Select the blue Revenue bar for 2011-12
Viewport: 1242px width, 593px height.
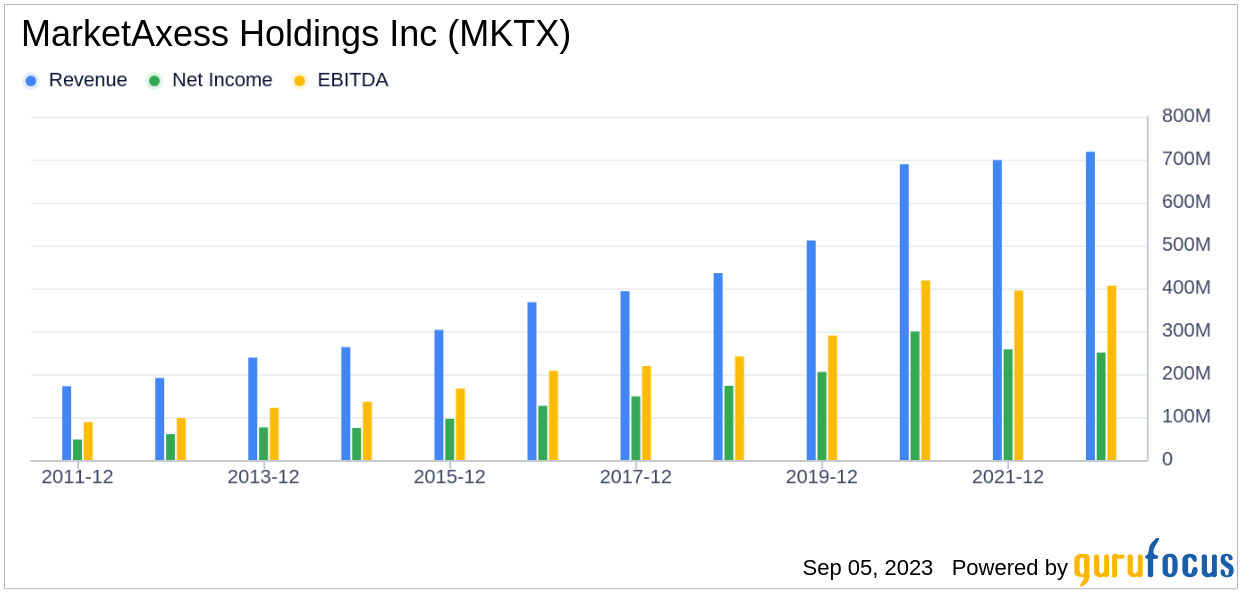[67, 423]
